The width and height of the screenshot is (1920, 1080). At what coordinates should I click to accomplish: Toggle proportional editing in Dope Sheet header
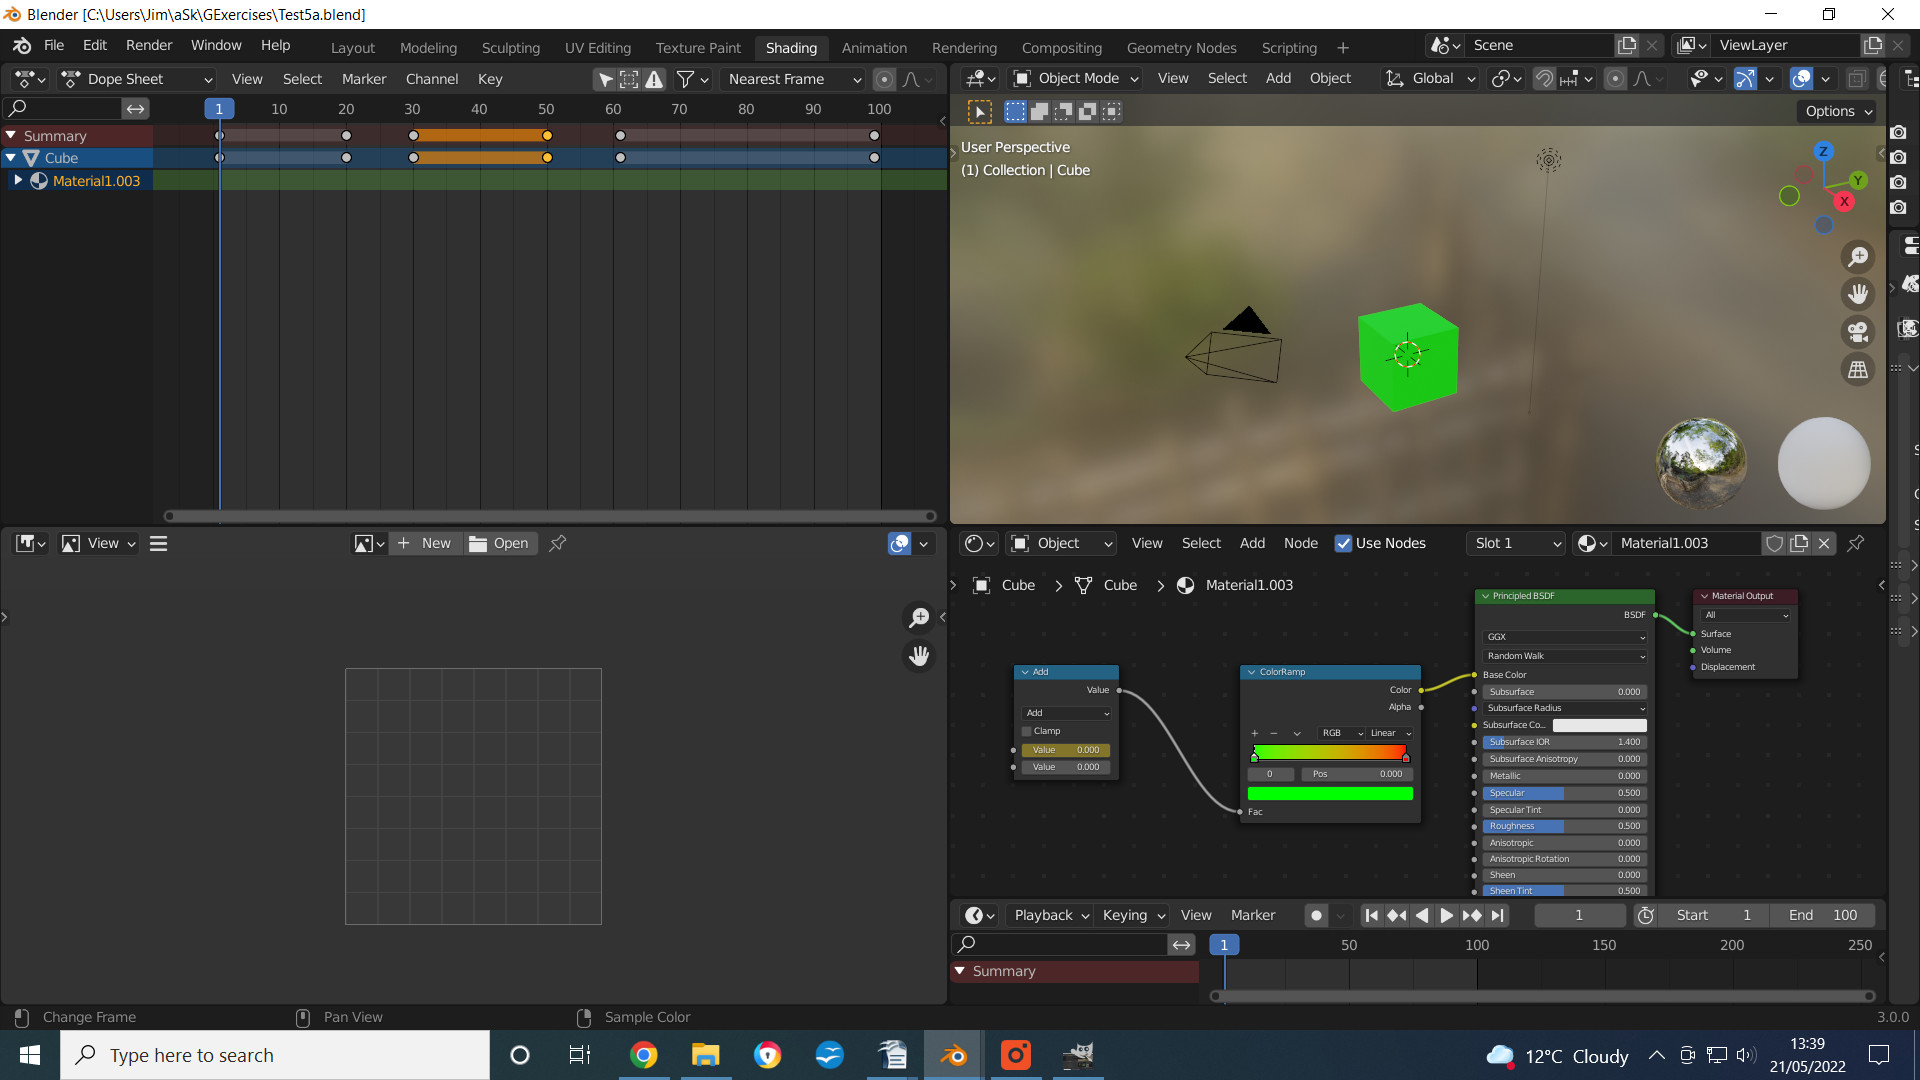tap(884, 79)
